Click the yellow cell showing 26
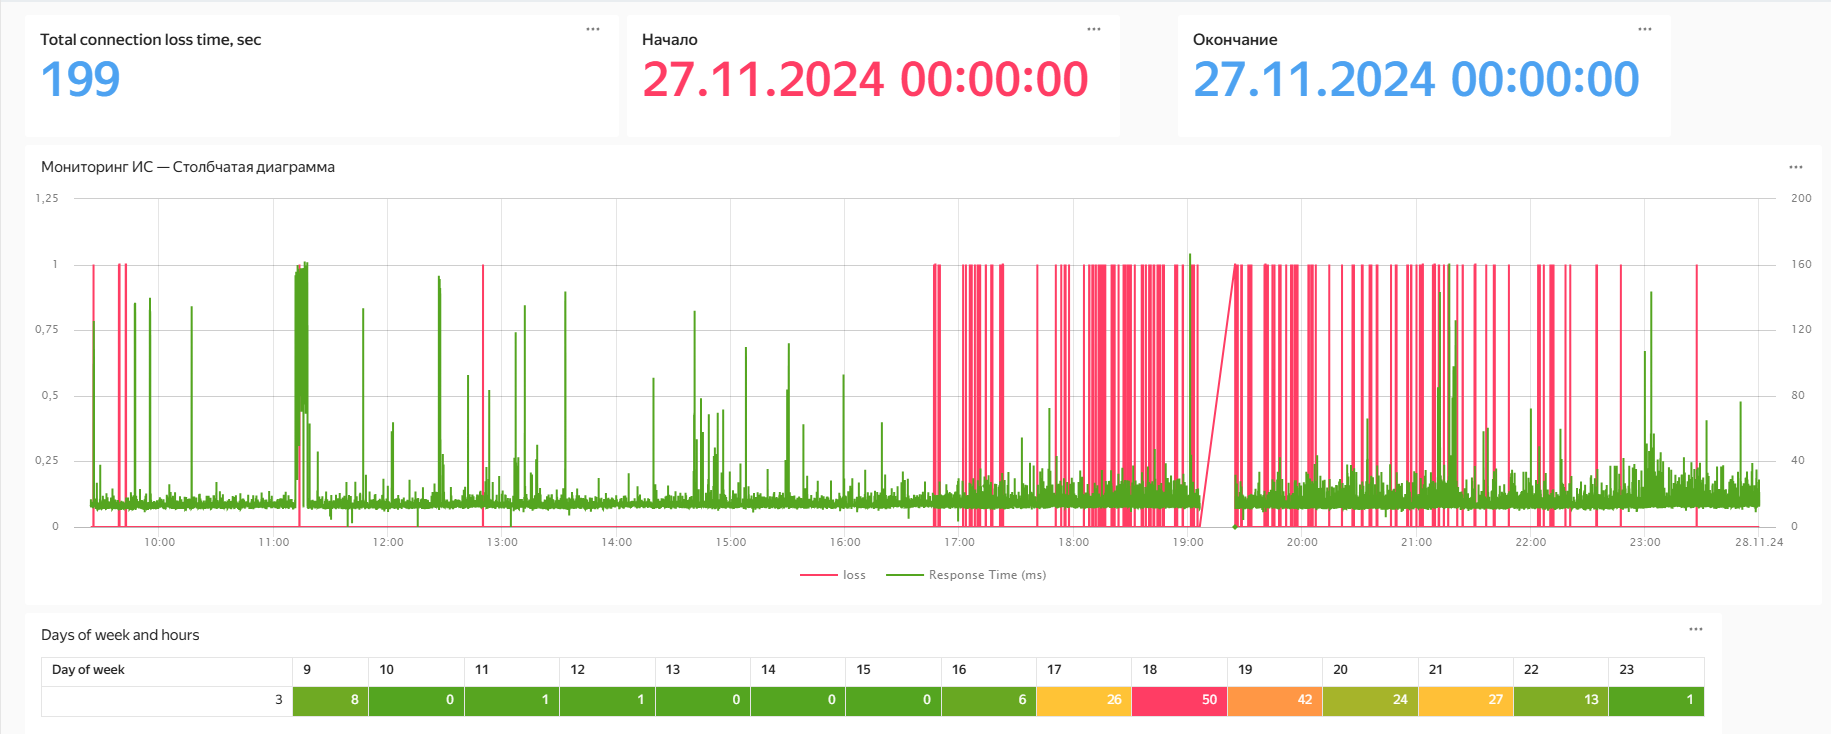 click(x=1083, y=700)
